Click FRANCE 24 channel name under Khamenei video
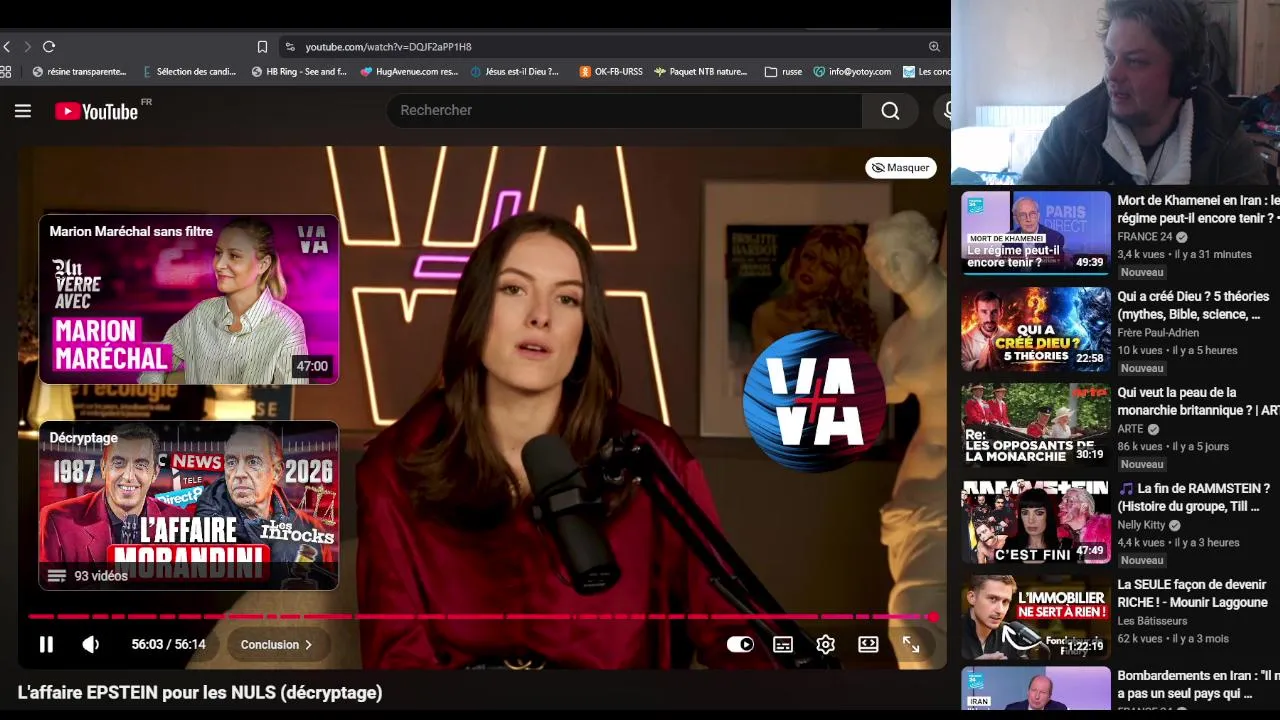 (1145, 237)
